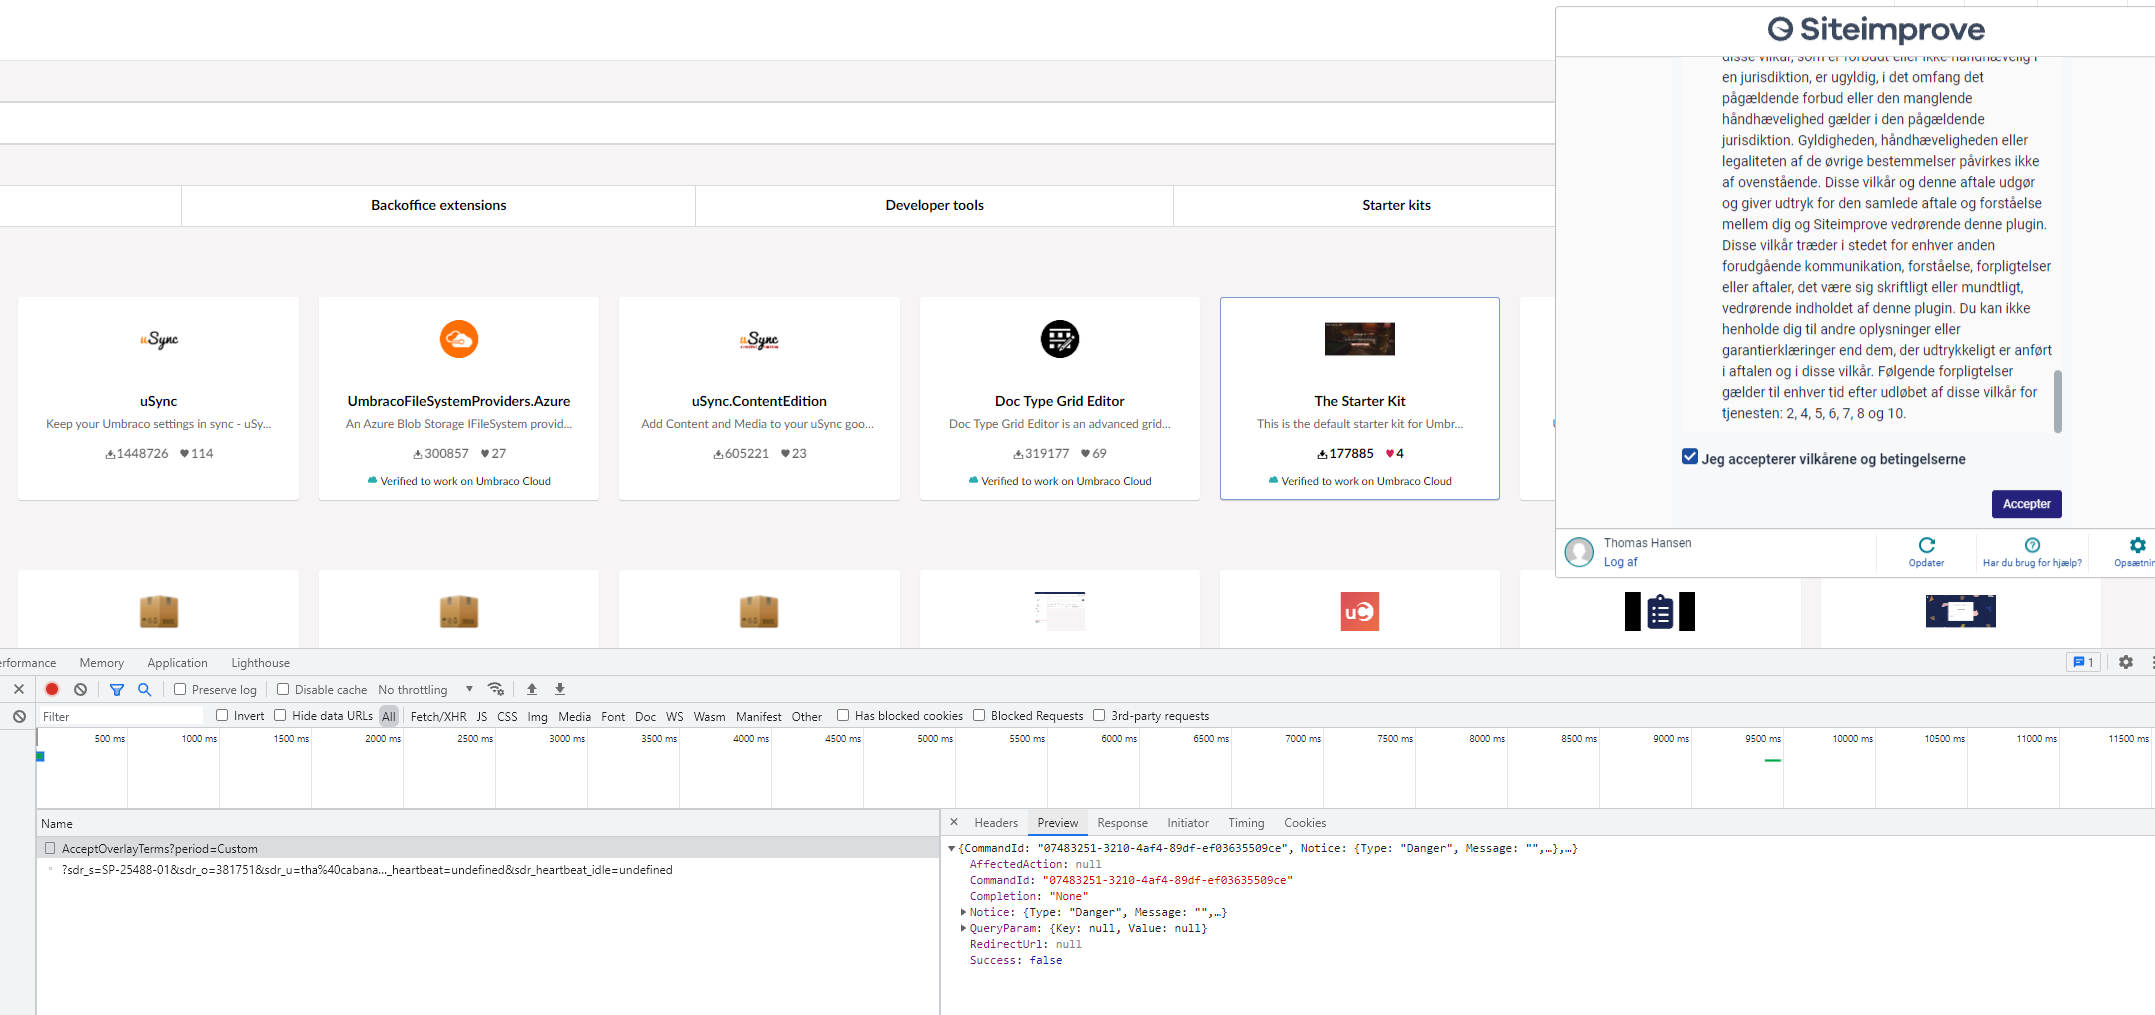The width and height of the screenshot is (2155, 1015).
Task: Enable the Preserve log checkbox
Action: click(x=180, y=689)
